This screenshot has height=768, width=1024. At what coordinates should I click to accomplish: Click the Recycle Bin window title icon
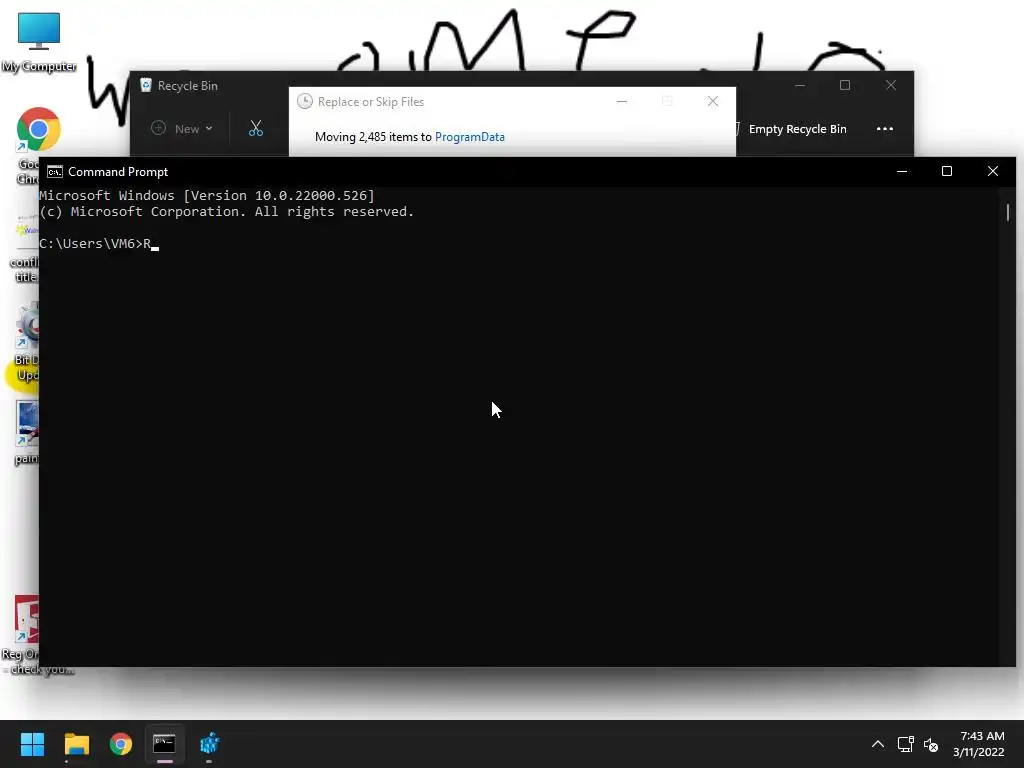[x=146, y=86]
